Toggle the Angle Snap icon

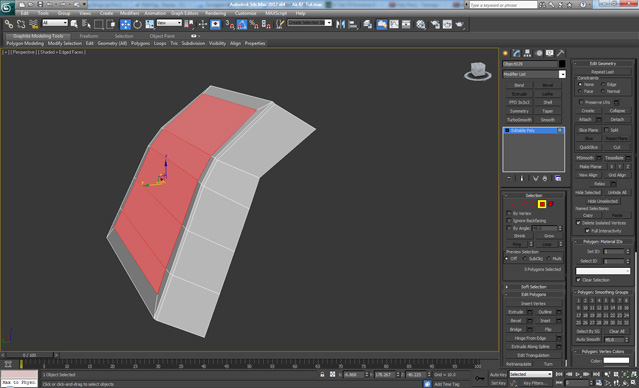pyautogui.click(x=242, y=24)
